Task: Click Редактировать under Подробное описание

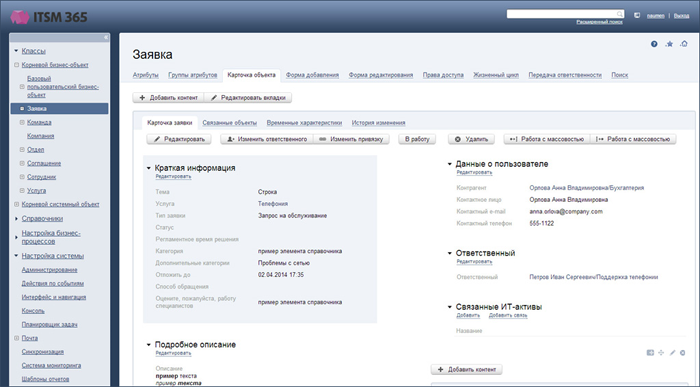Action: tap(173, 353)
